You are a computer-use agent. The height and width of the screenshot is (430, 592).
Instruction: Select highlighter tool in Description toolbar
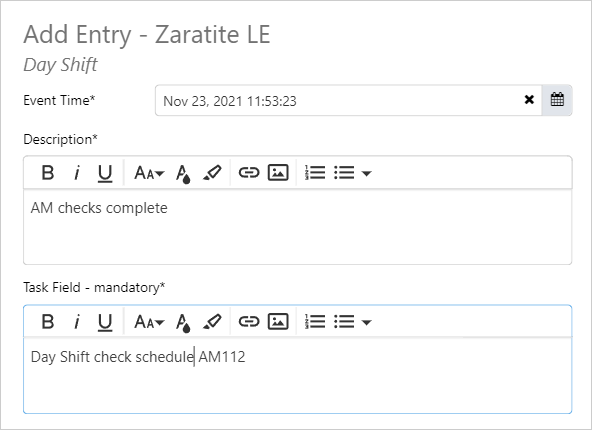pos(212,173)
